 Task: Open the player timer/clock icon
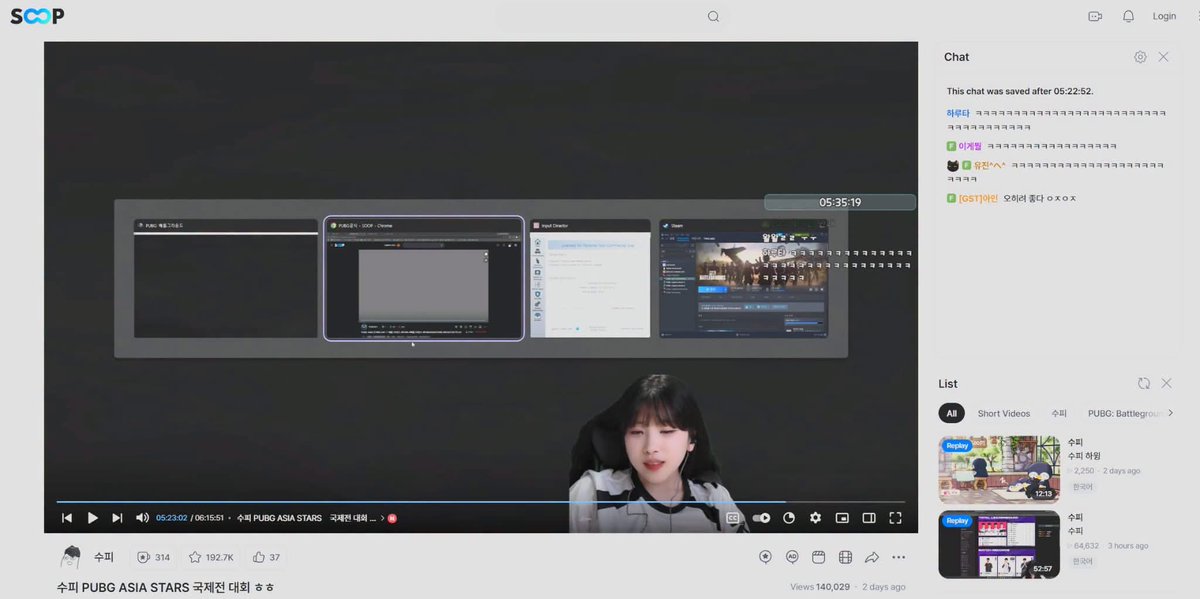coord(789,518)
